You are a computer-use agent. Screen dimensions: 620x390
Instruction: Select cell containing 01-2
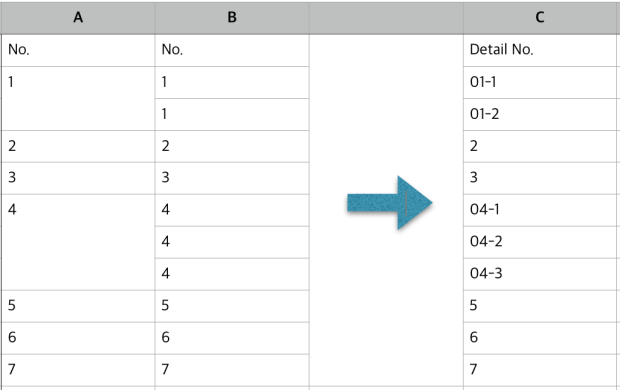pos(540,114)
